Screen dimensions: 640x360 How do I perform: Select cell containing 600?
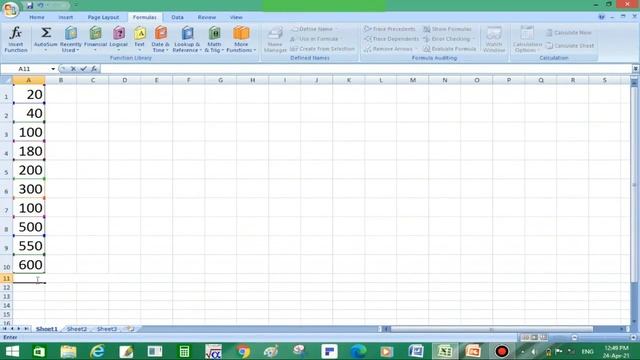pyautogui.click(x=29, y=264)
